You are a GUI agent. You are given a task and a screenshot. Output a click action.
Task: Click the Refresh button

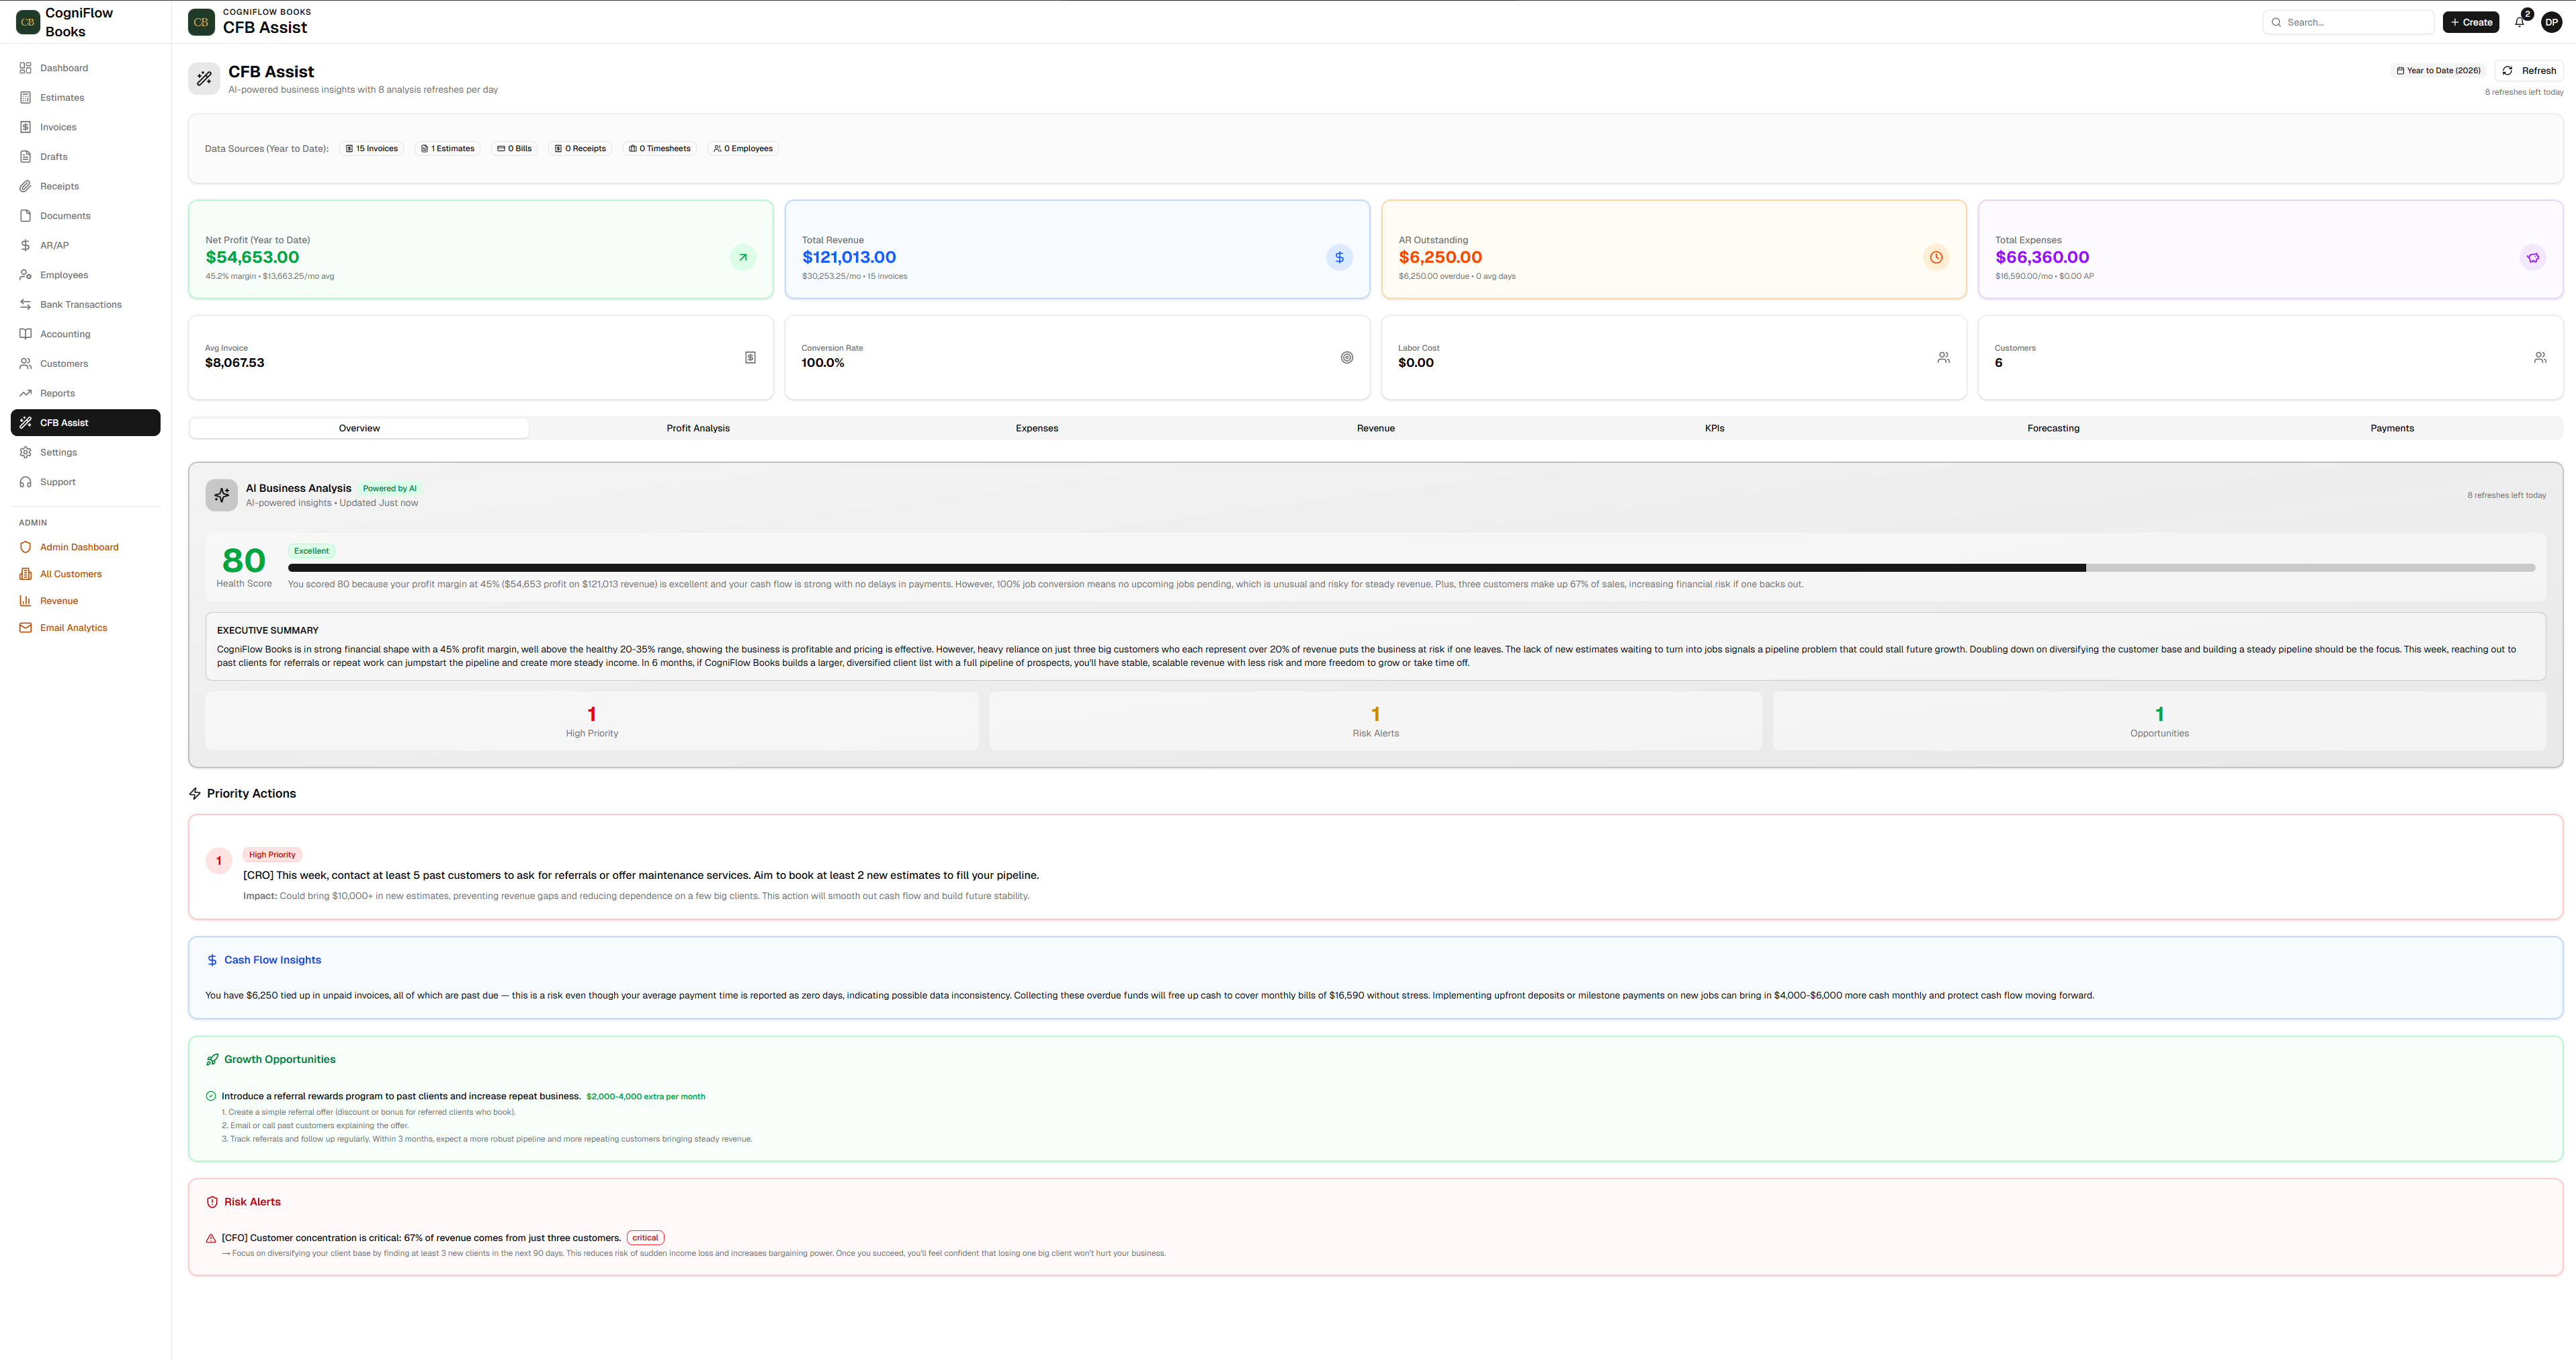pos(2530,70)
